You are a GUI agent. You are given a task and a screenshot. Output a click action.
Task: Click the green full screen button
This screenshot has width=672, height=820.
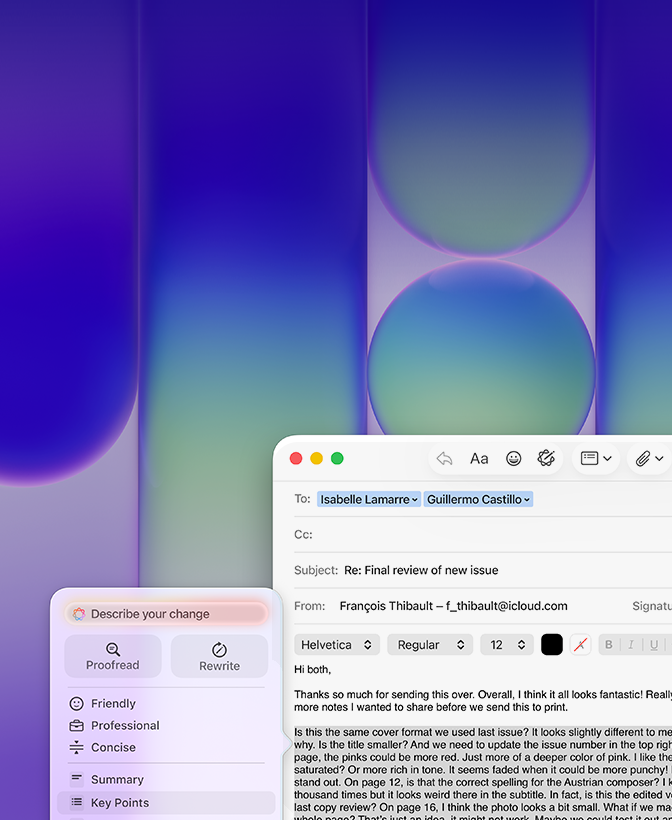coord(337,459)
